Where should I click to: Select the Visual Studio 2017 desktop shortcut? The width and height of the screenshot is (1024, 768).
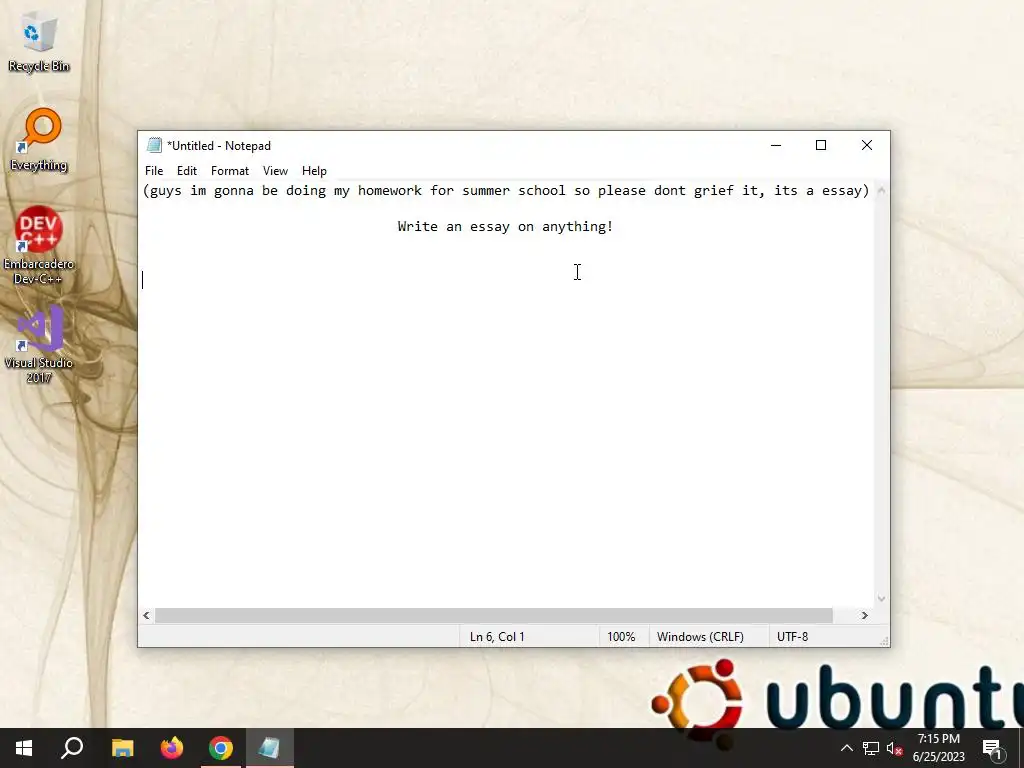[x=39, y=344]
